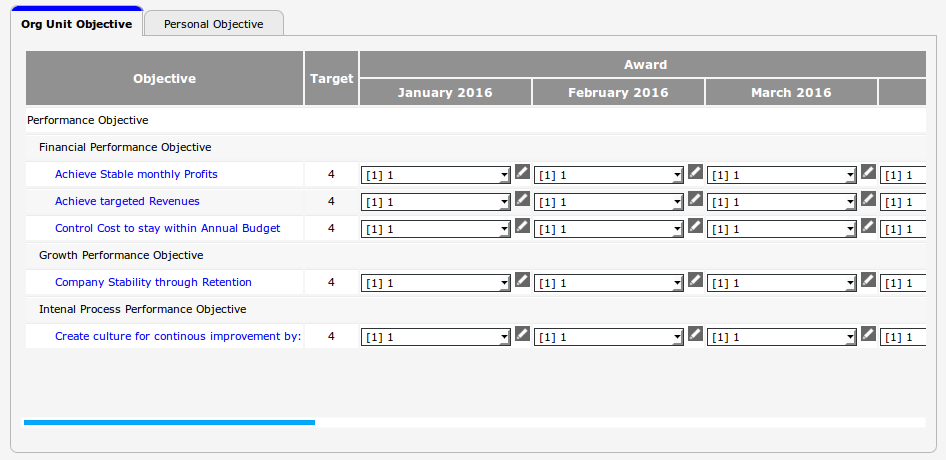
Task: Select the Org Unit Objective tab
Action: pyautogui.click(x=77, y=24)
